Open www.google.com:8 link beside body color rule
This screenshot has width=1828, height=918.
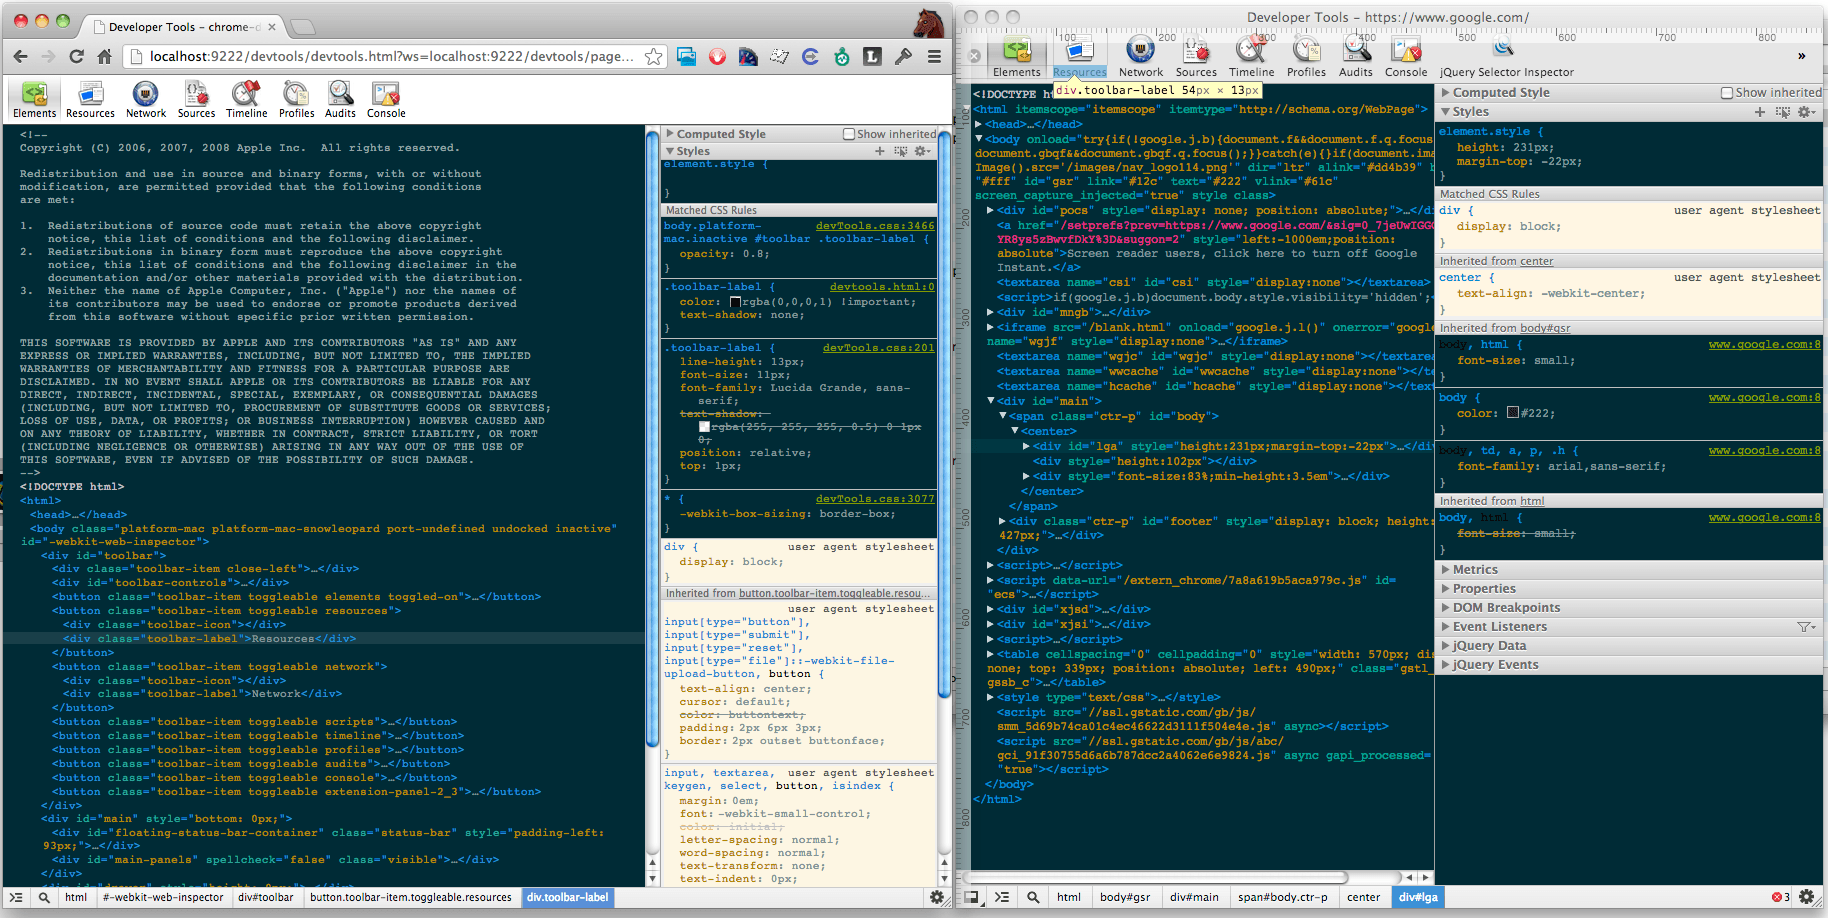click(1764, 398)
